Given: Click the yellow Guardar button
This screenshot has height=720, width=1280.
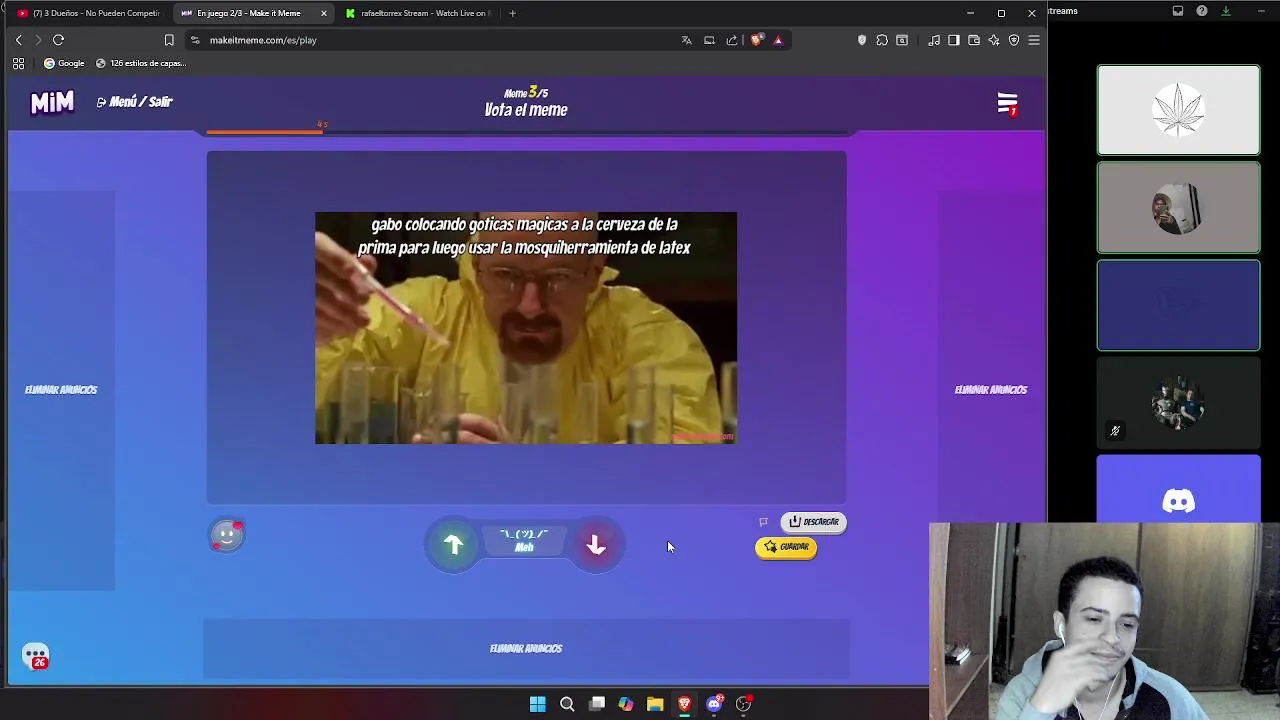Looking at the screenshot, I should coord(786,547).
